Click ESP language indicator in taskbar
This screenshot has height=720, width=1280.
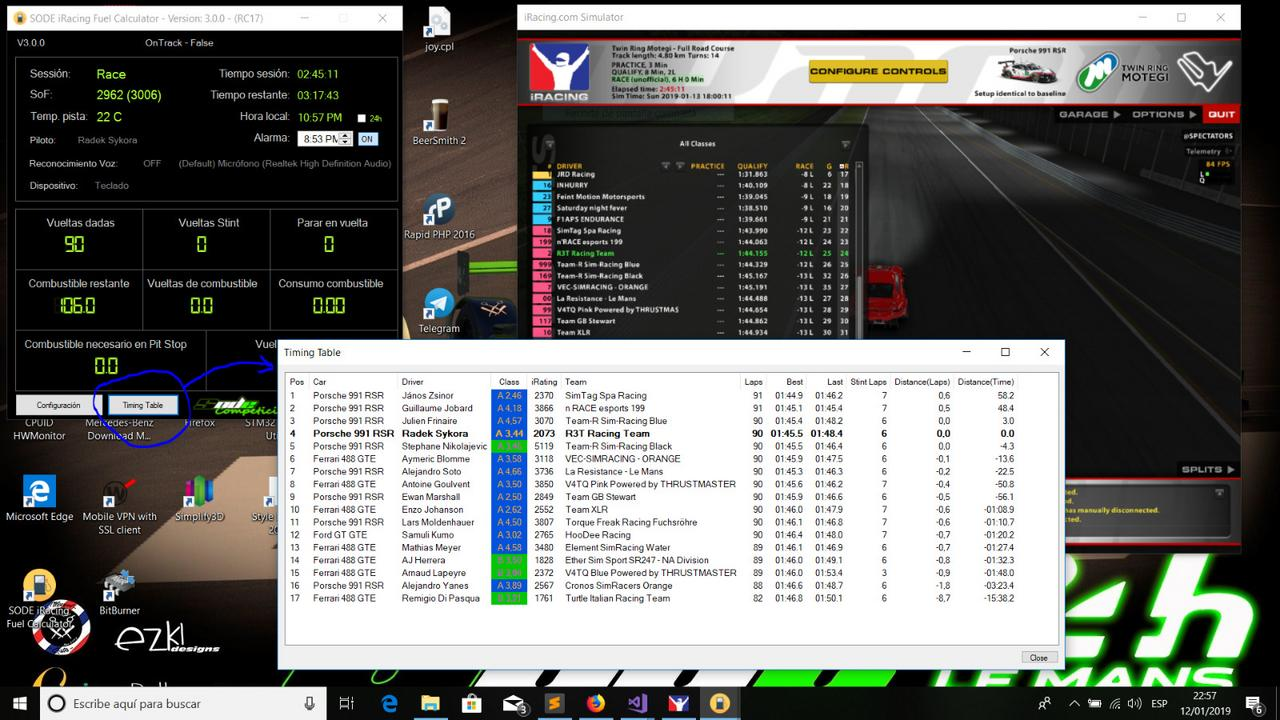(x=1159, y=704)
